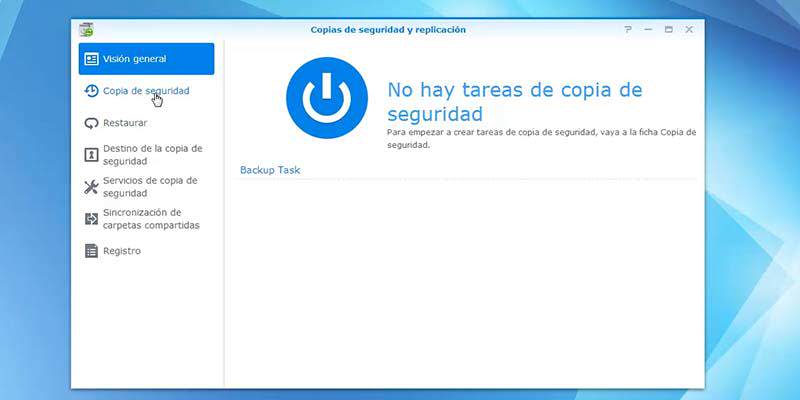
Task: Minimize the Copias de seguridad window
Action: [648, 30]
